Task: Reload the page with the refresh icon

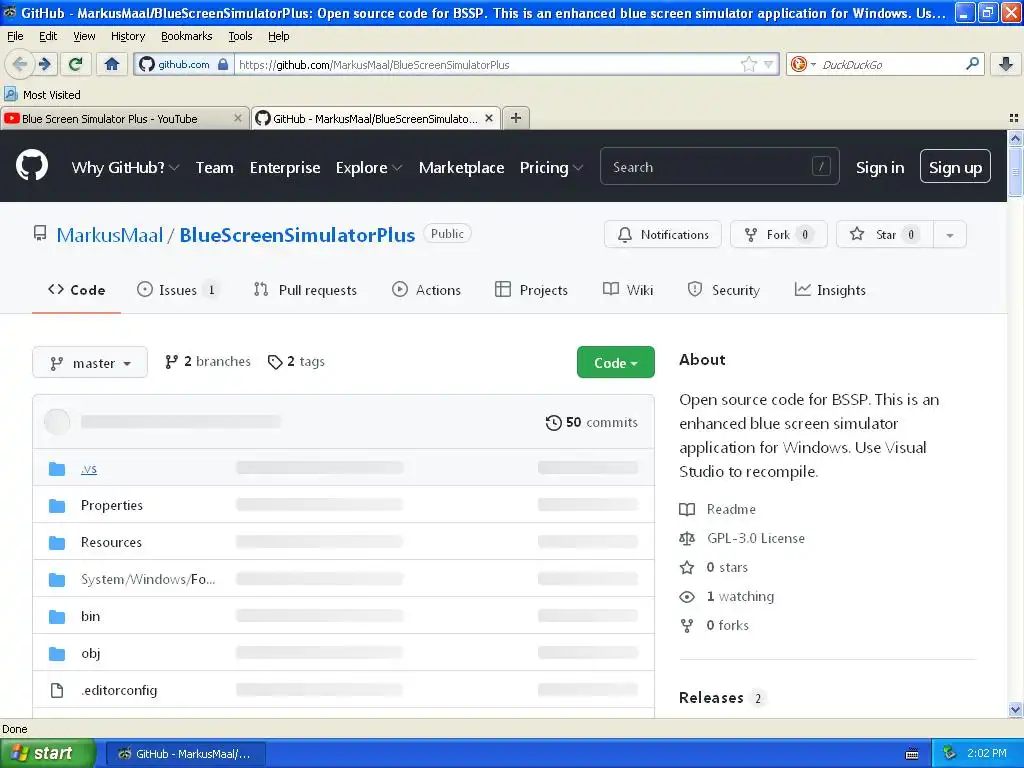Action: (76, 64)
